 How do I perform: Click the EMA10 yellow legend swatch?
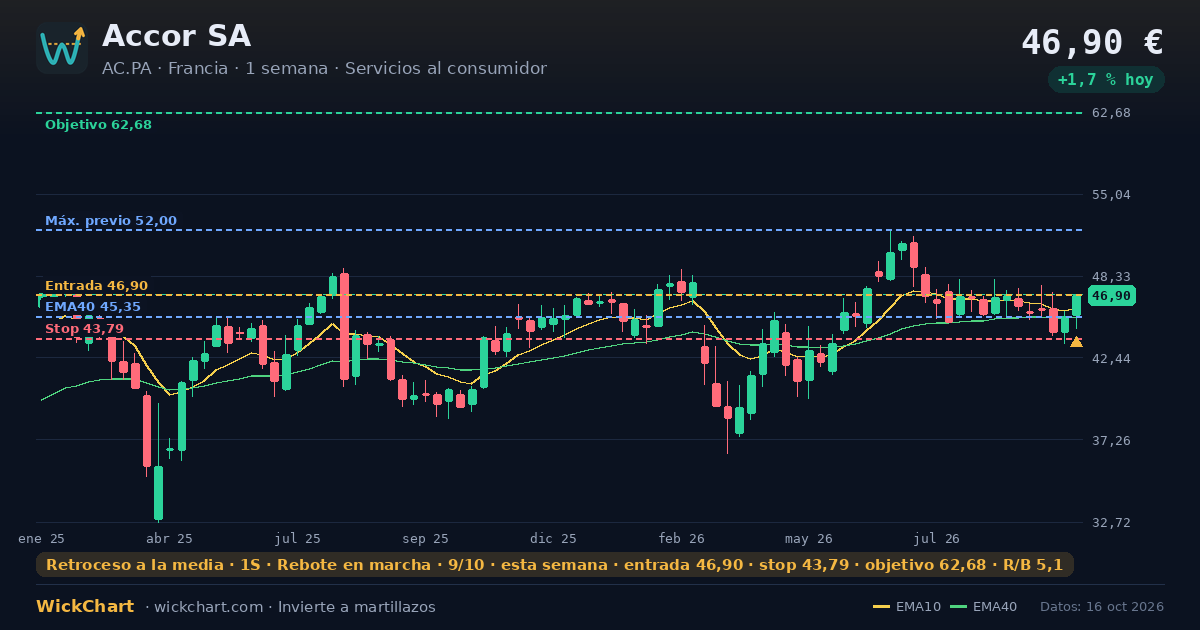[x=881, y=607]
